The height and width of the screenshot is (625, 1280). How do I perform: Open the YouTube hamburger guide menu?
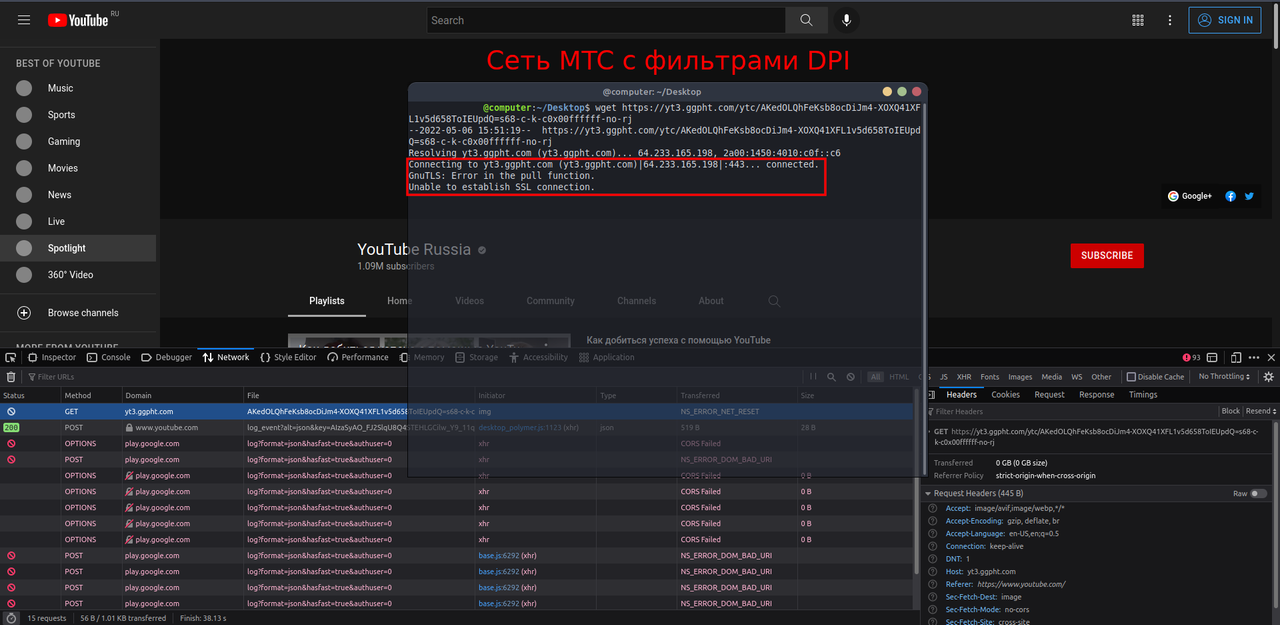coord(24,20)
